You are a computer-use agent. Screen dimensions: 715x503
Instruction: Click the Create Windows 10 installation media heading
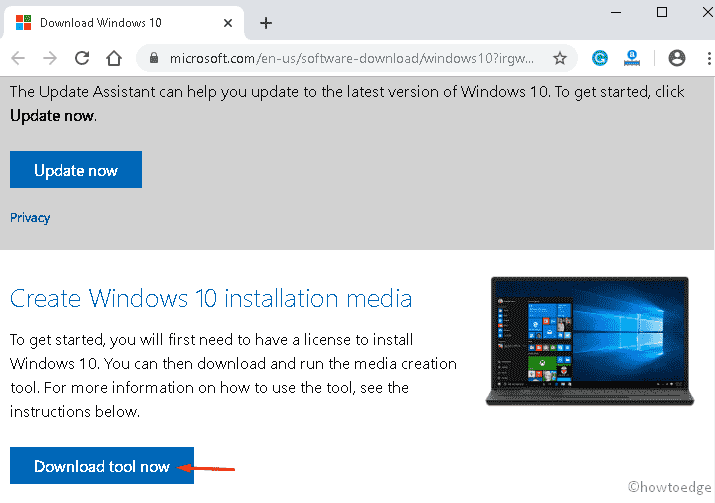211,299
